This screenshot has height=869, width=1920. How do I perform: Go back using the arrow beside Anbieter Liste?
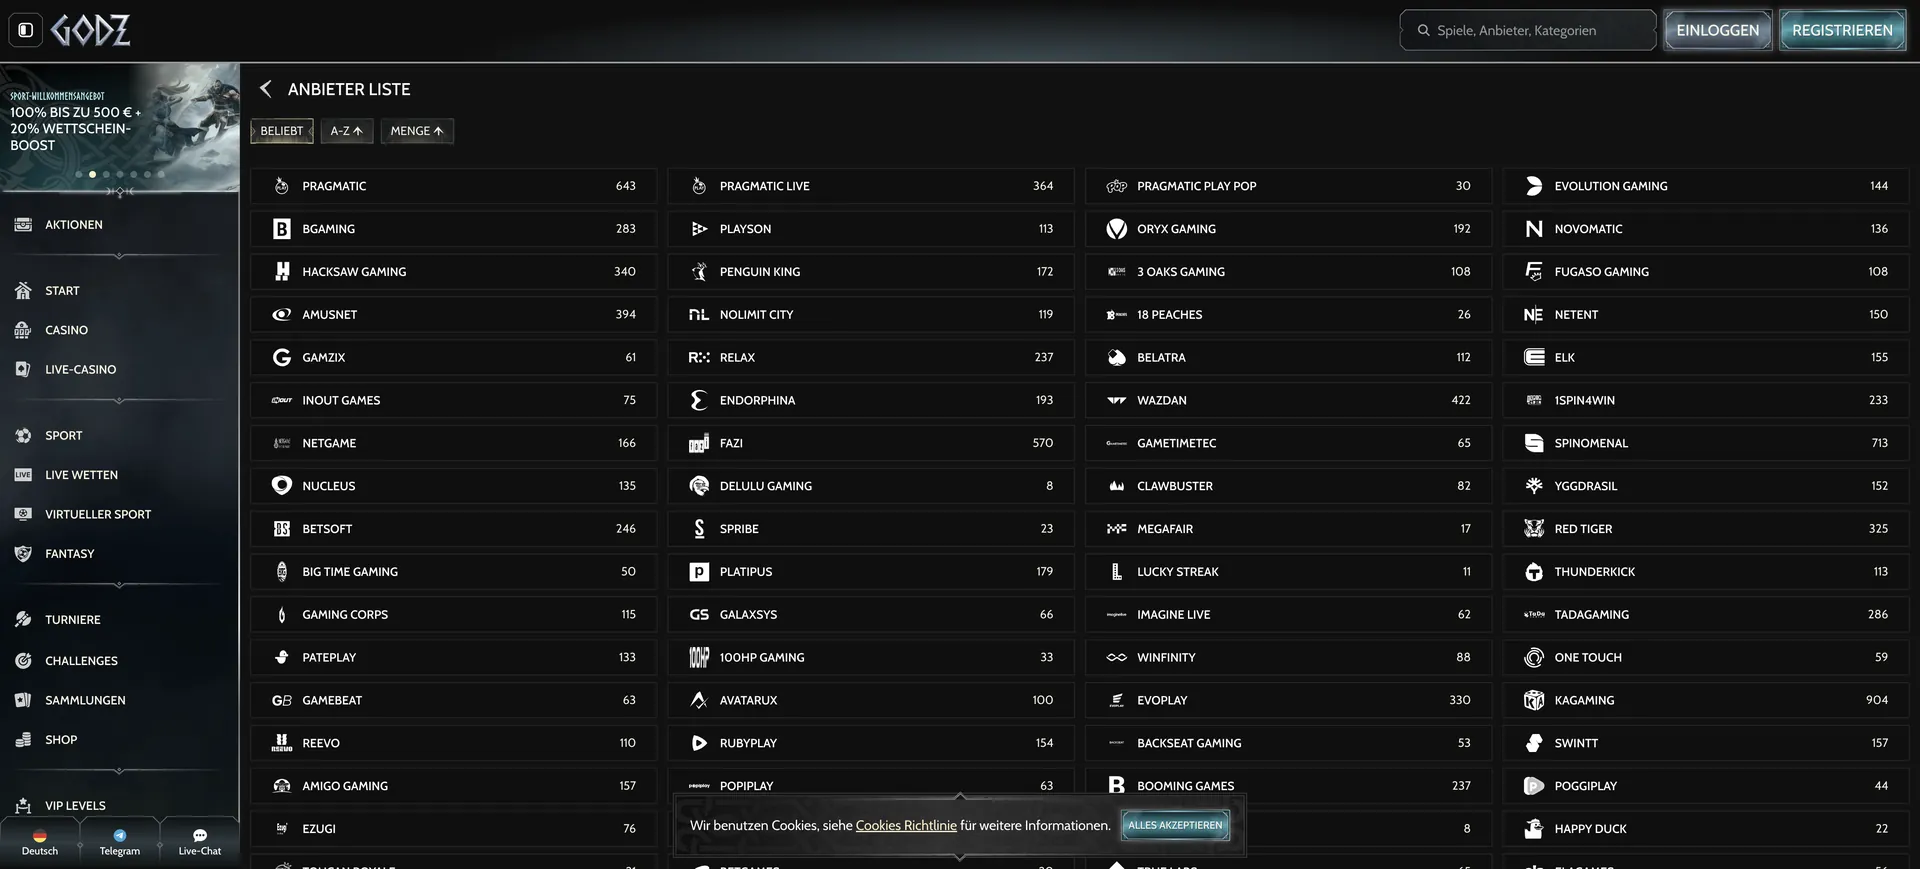coord(265,89)
